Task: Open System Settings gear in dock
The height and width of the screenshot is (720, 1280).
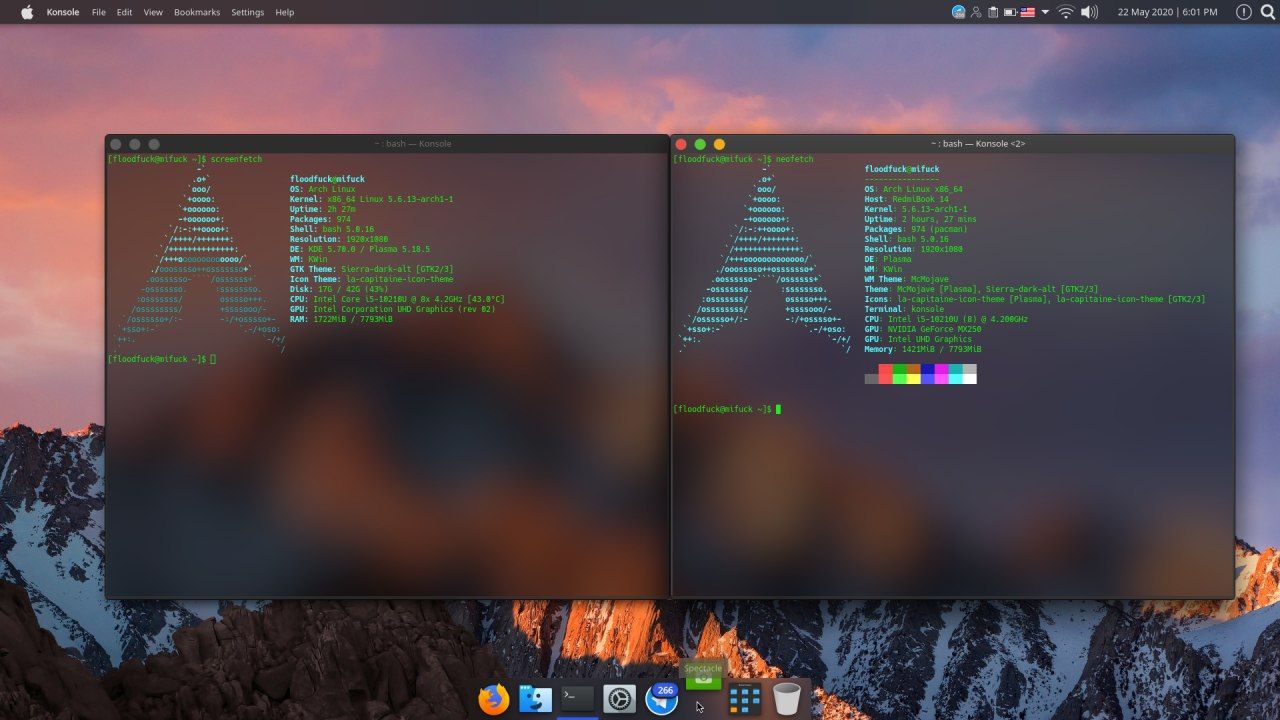Action: 620,699
